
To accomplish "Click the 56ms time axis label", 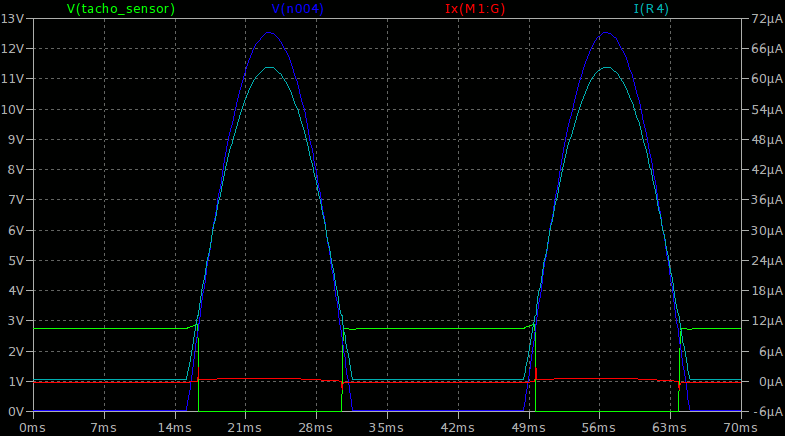I will (x=599, y=428).
